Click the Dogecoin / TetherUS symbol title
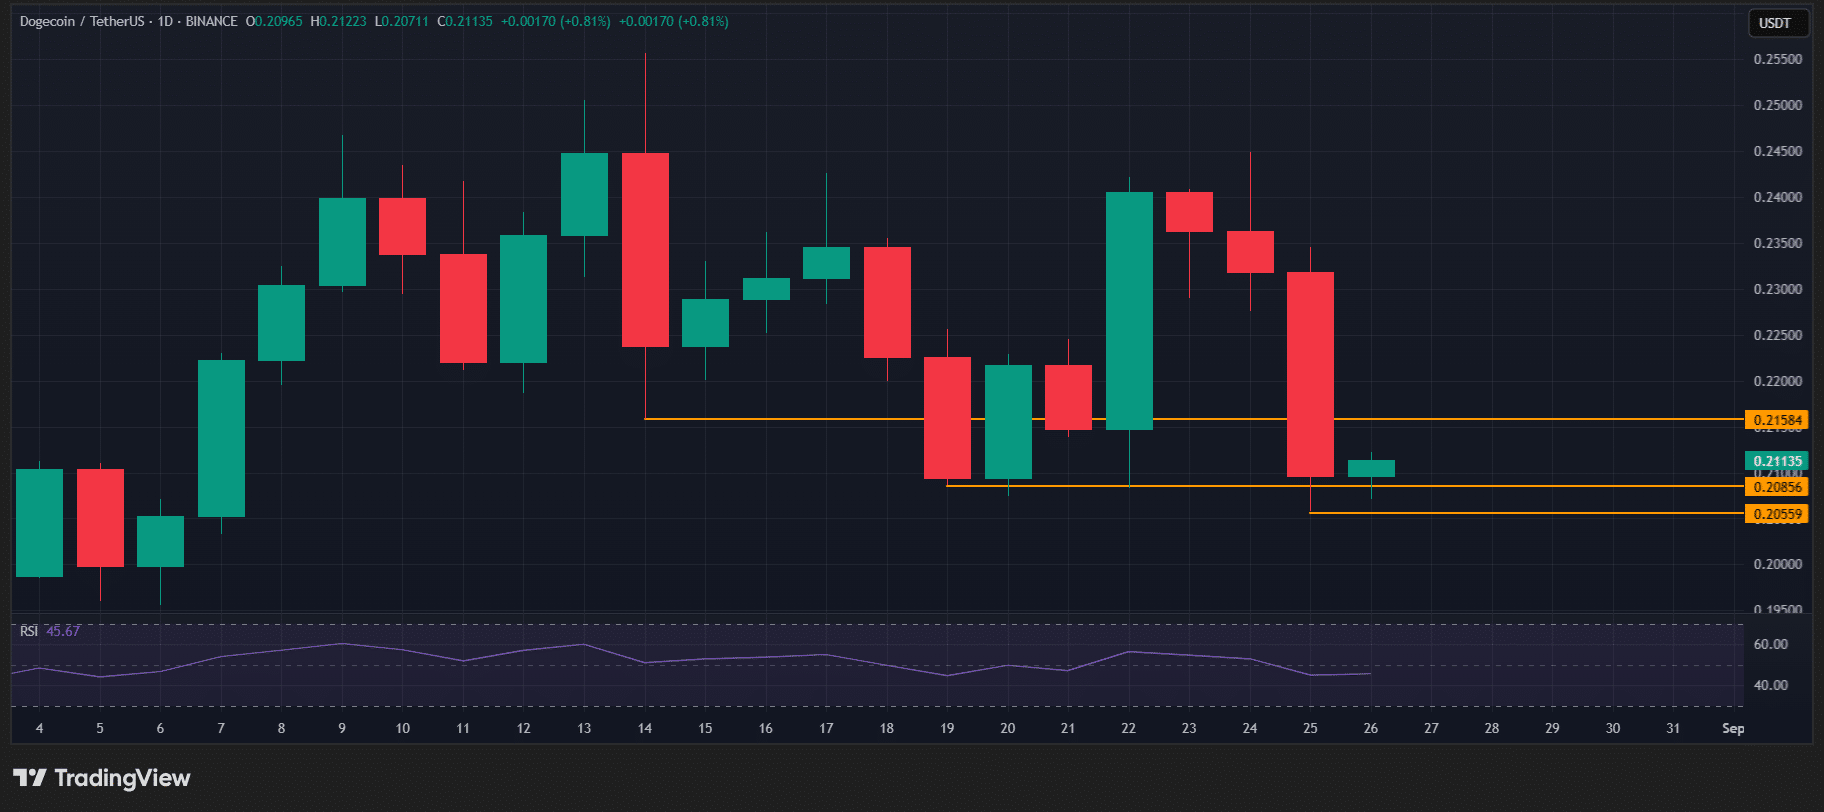This screenshot has width=1824, height=812. pos(80,21)
